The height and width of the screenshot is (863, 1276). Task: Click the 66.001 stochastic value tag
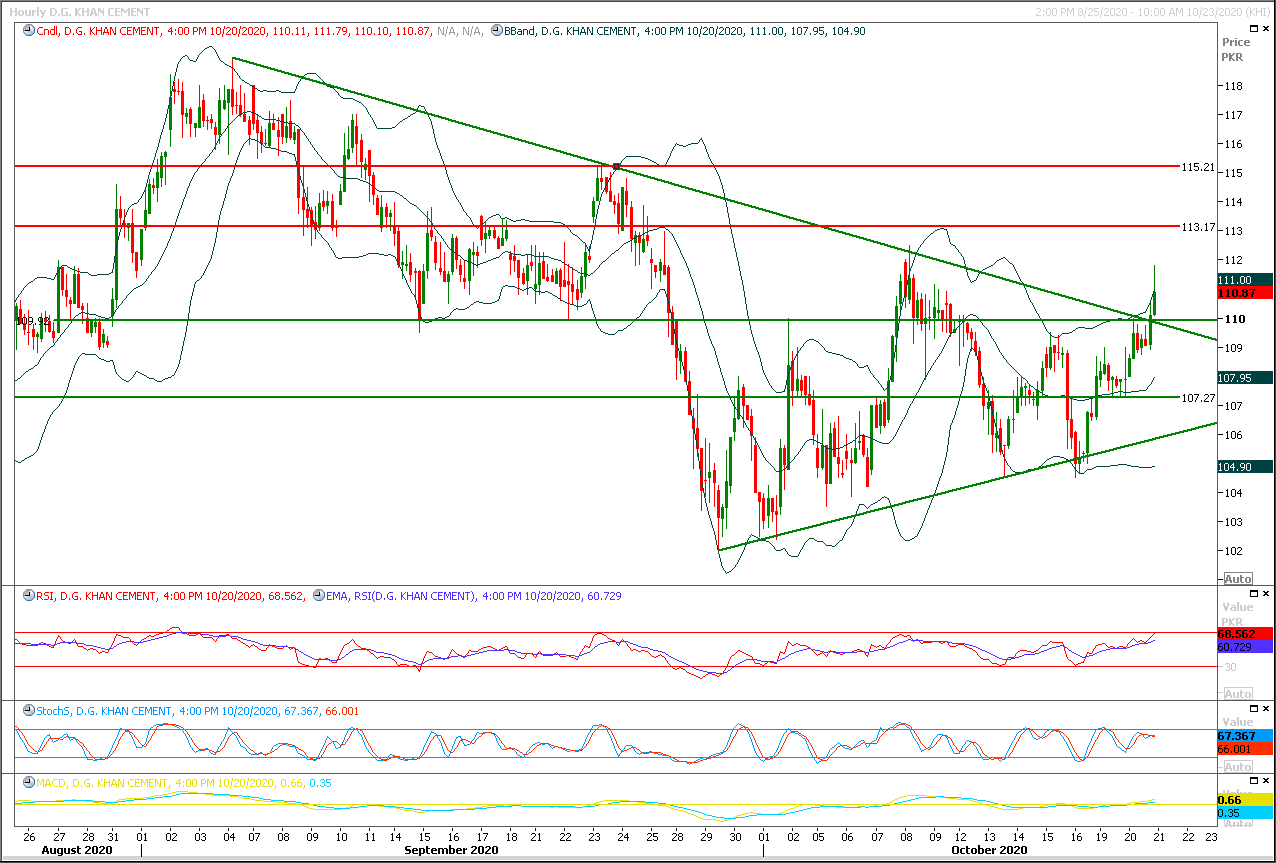point(1244,749)
